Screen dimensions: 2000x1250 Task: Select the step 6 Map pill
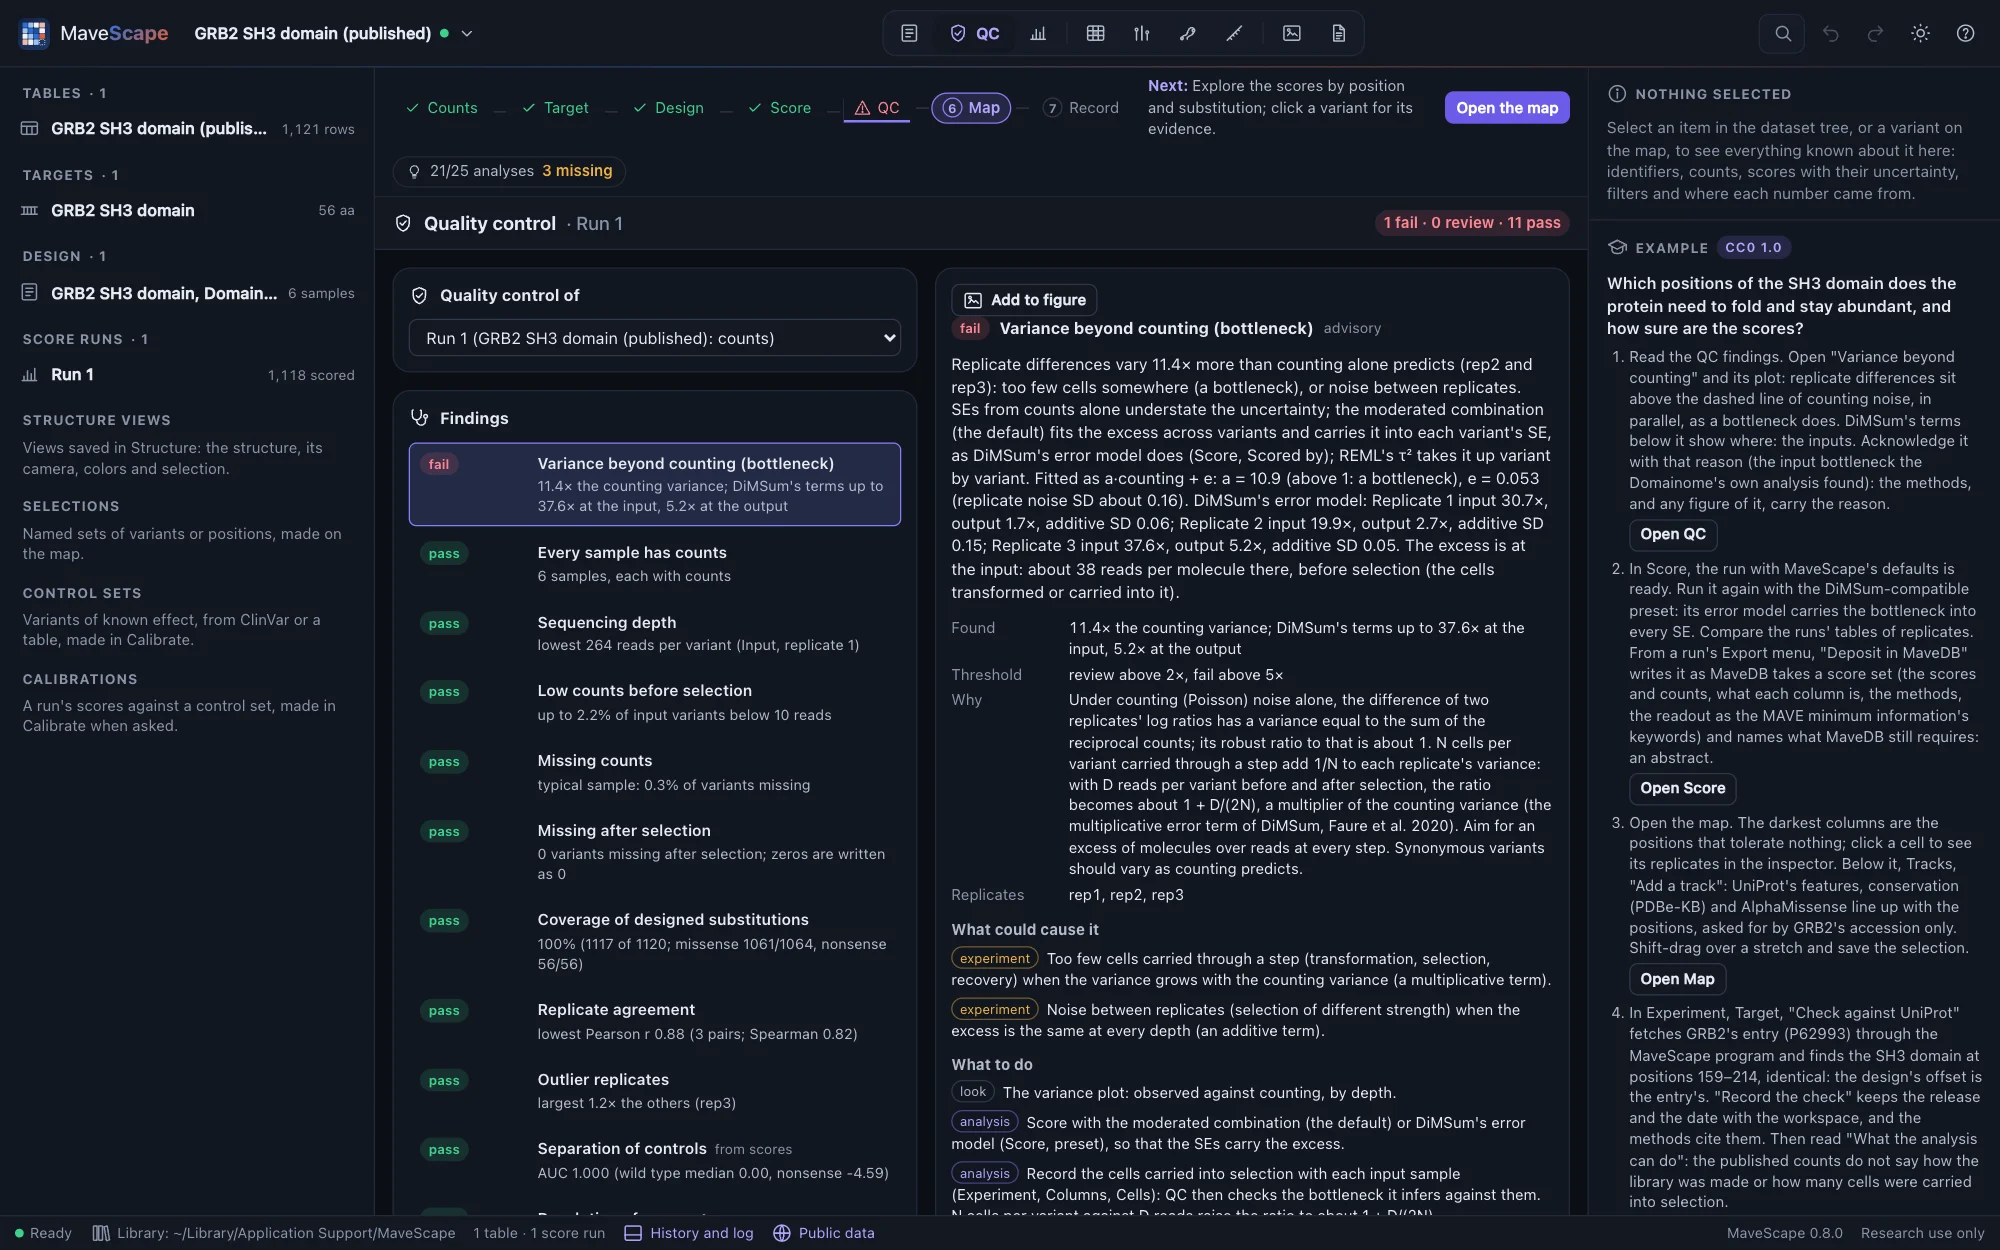(971, 108)
